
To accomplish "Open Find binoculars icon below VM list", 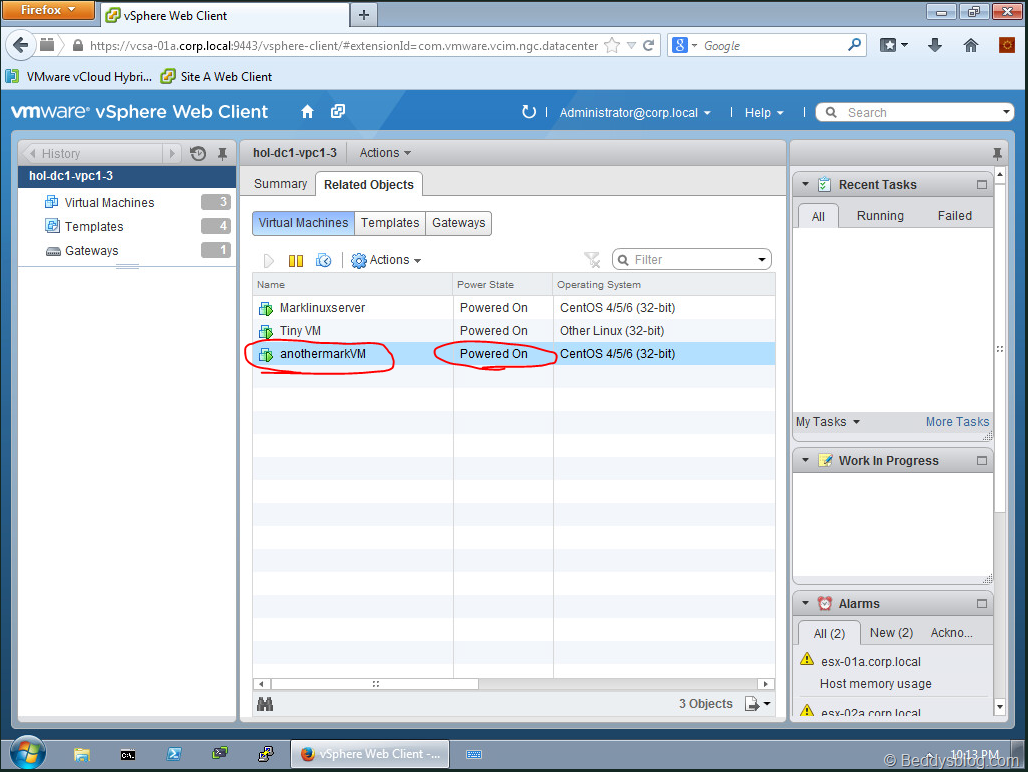I will pos(266,704).
